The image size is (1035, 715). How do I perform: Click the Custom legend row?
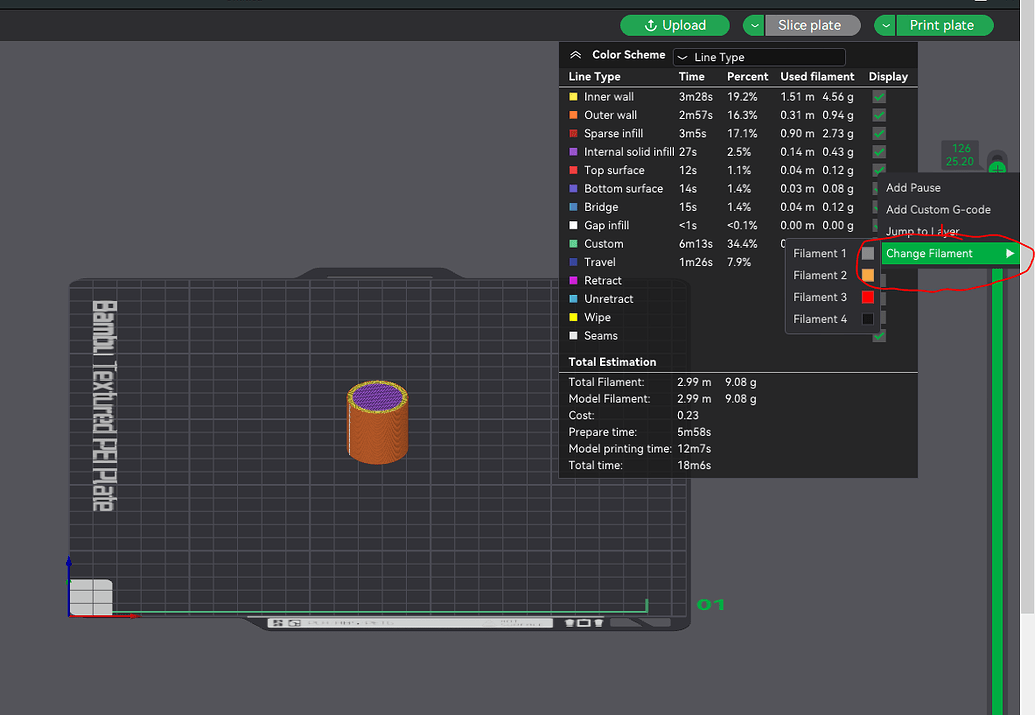coord(675,244)
